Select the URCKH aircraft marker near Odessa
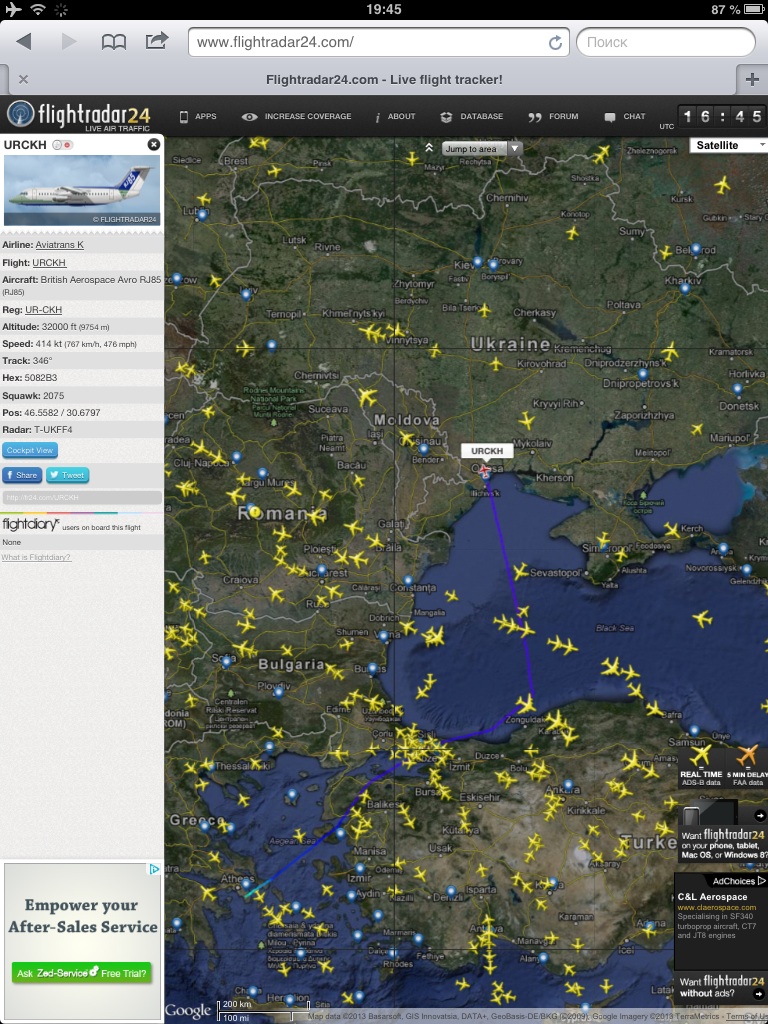This screenshot has height=1024, width=768. [485, 470]
